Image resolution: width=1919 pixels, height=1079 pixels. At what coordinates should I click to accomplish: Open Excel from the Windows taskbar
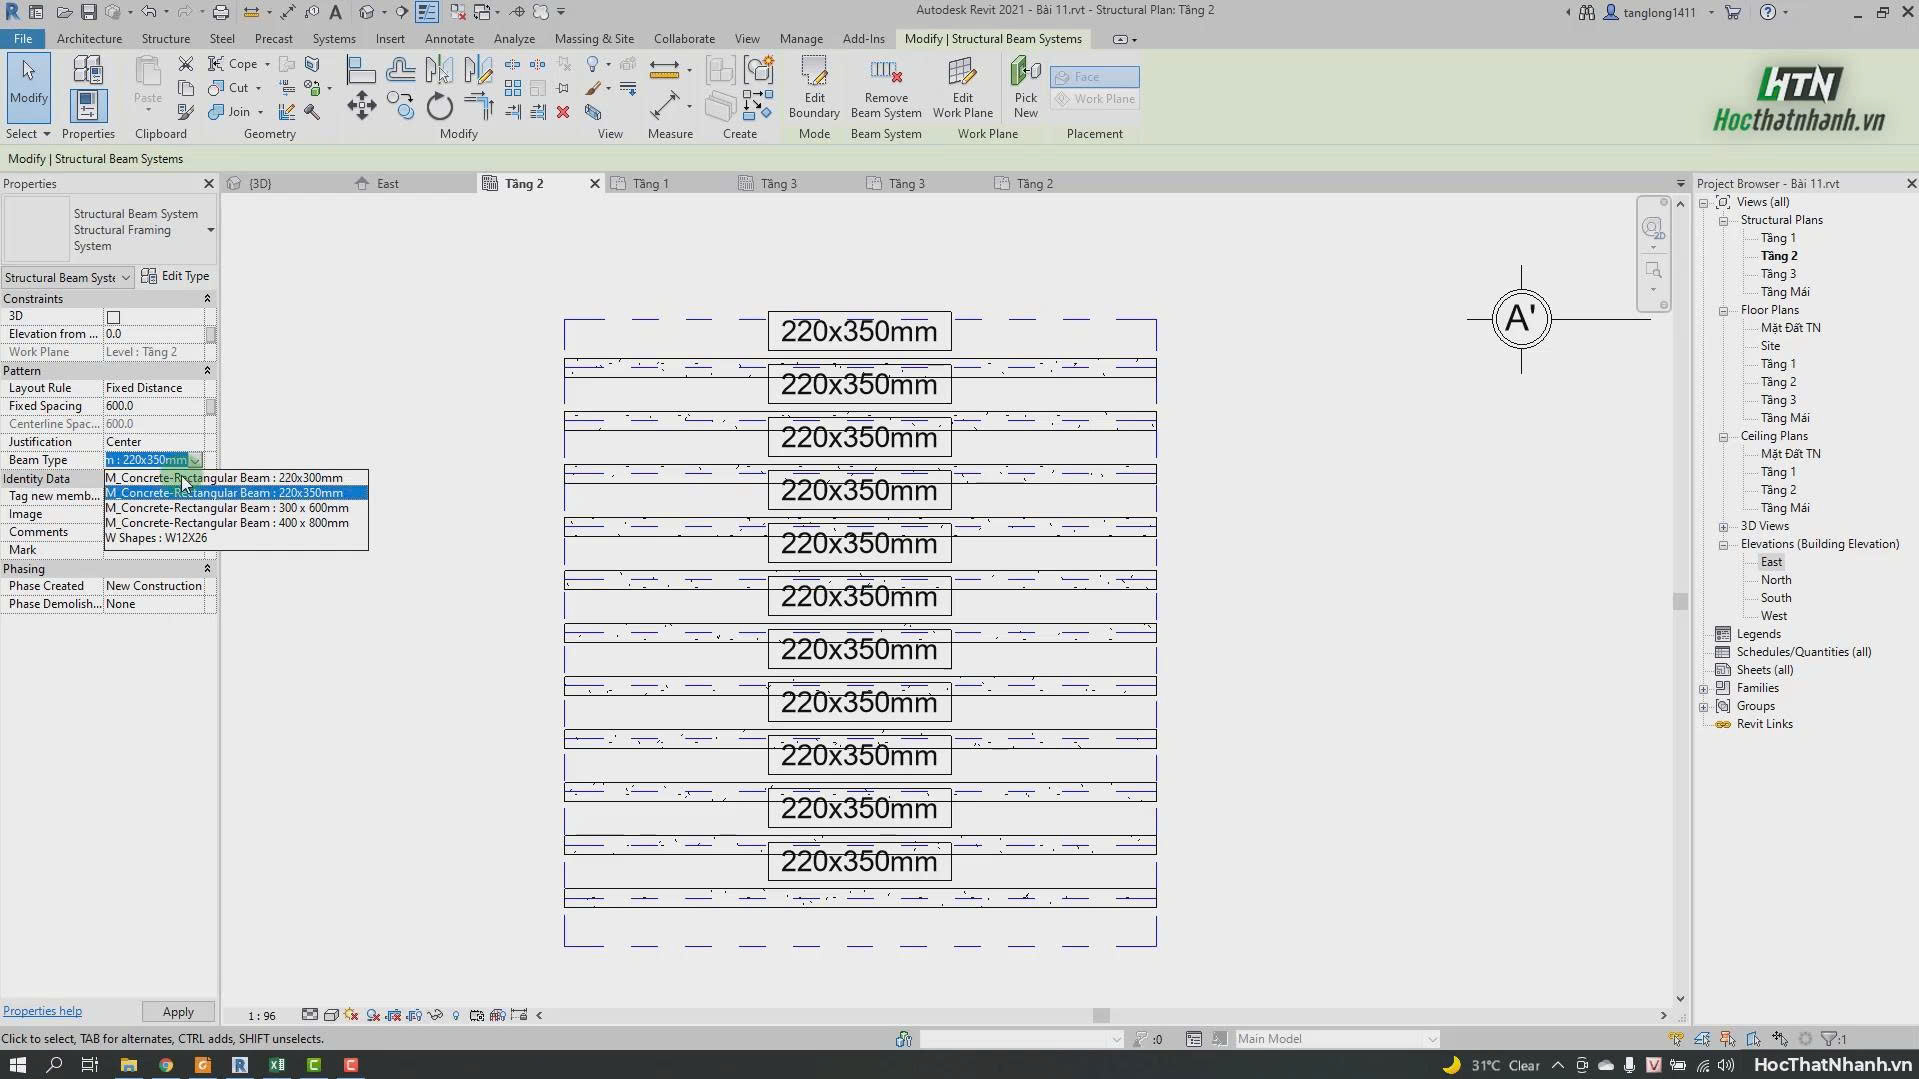[x=277, y=1065]
